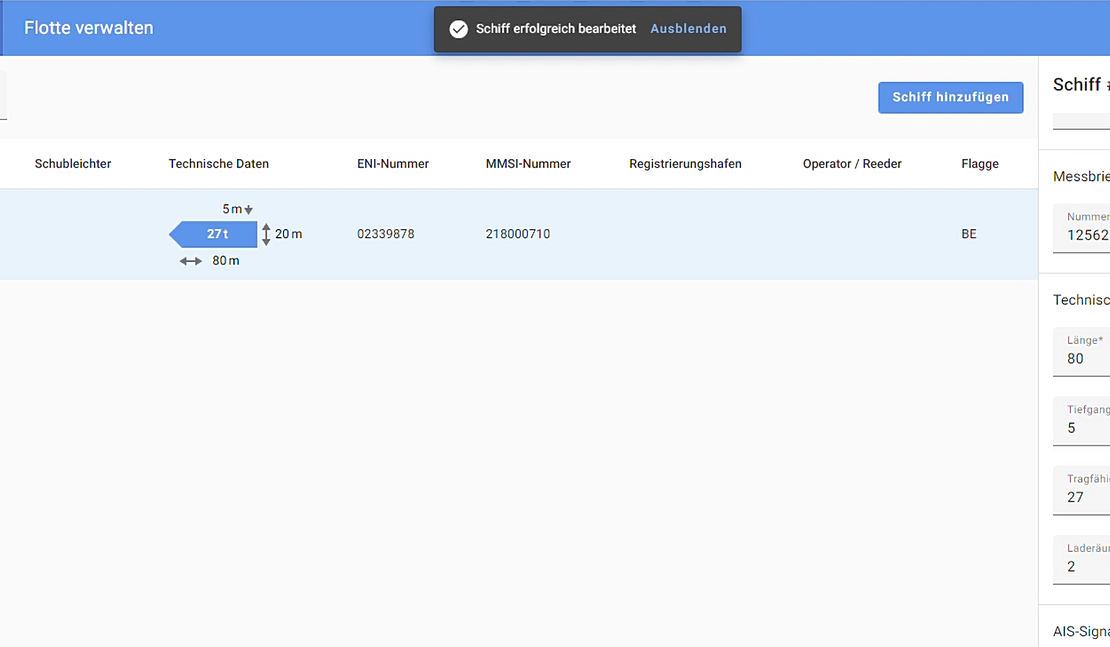Select ENI number 02339878 cell
The height and width of the screenshot is (647, 1110).
386,234
